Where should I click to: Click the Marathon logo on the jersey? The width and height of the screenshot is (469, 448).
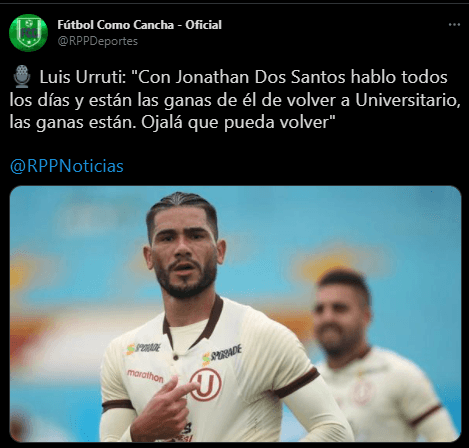point(145,376)
